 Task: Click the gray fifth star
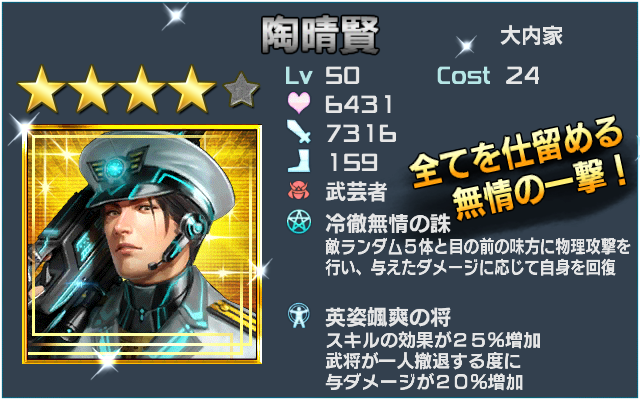click(242, 90)
